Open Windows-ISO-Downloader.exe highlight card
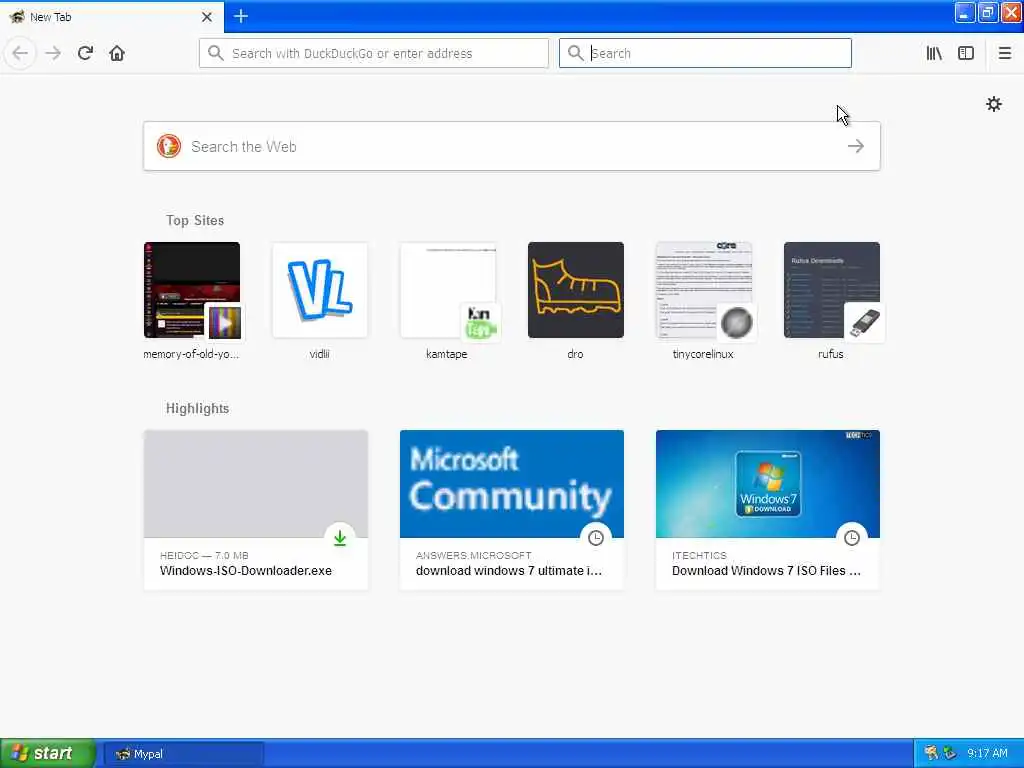 [256, 510]
